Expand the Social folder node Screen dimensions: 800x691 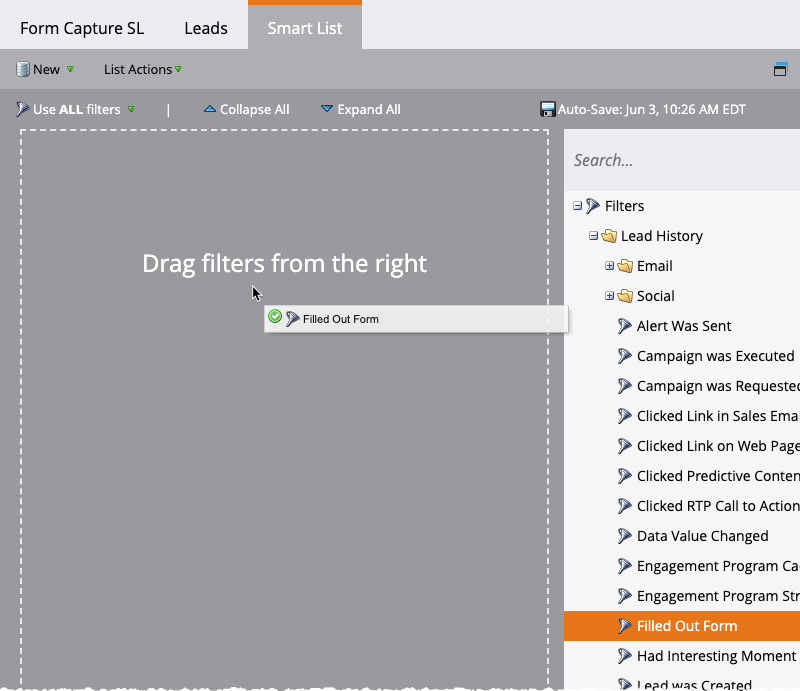point(609,296)
